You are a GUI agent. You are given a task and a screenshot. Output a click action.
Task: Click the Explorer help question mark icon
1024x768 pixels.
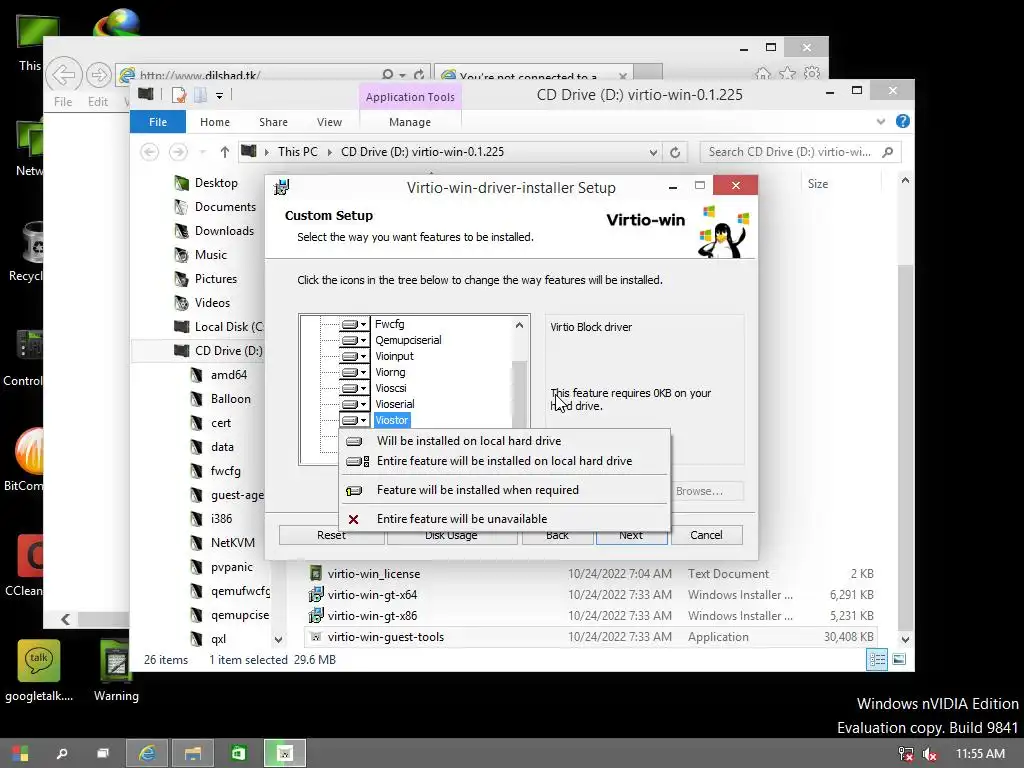(x=903, y=121)
